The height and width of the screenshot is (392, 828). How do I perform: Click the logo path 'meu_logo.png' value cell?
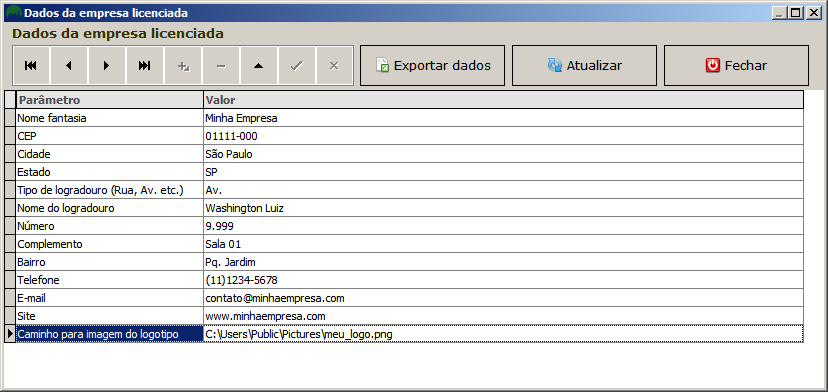point(504,334)
